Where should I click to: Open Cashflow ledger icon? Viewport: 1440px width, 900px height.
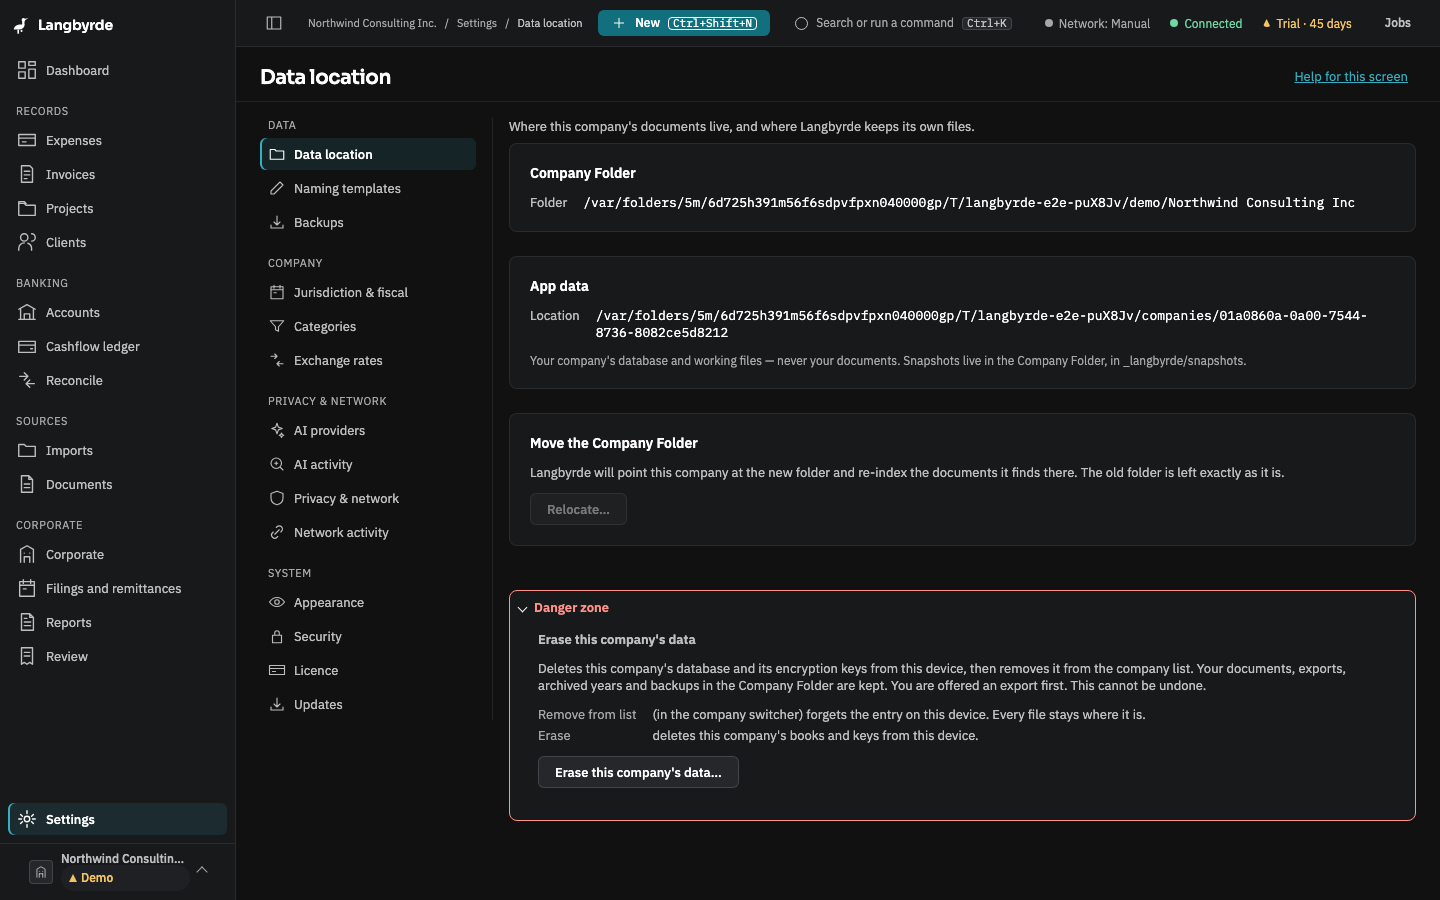coord(27,347)
